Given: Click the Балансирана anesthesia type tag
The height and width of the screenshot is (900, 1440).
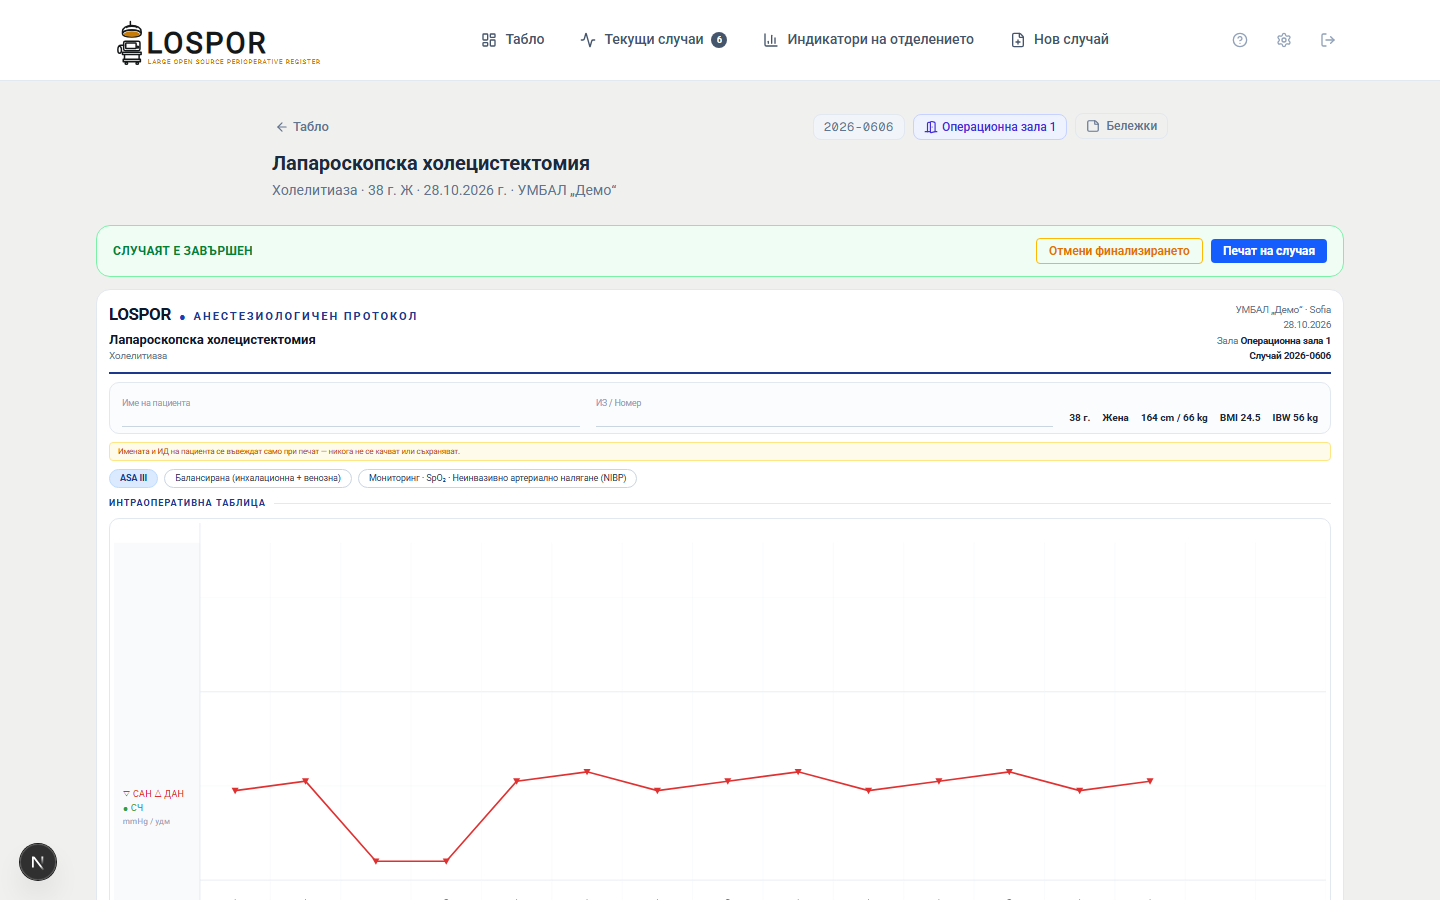Looking at the screenshot, I should [258, 478].
